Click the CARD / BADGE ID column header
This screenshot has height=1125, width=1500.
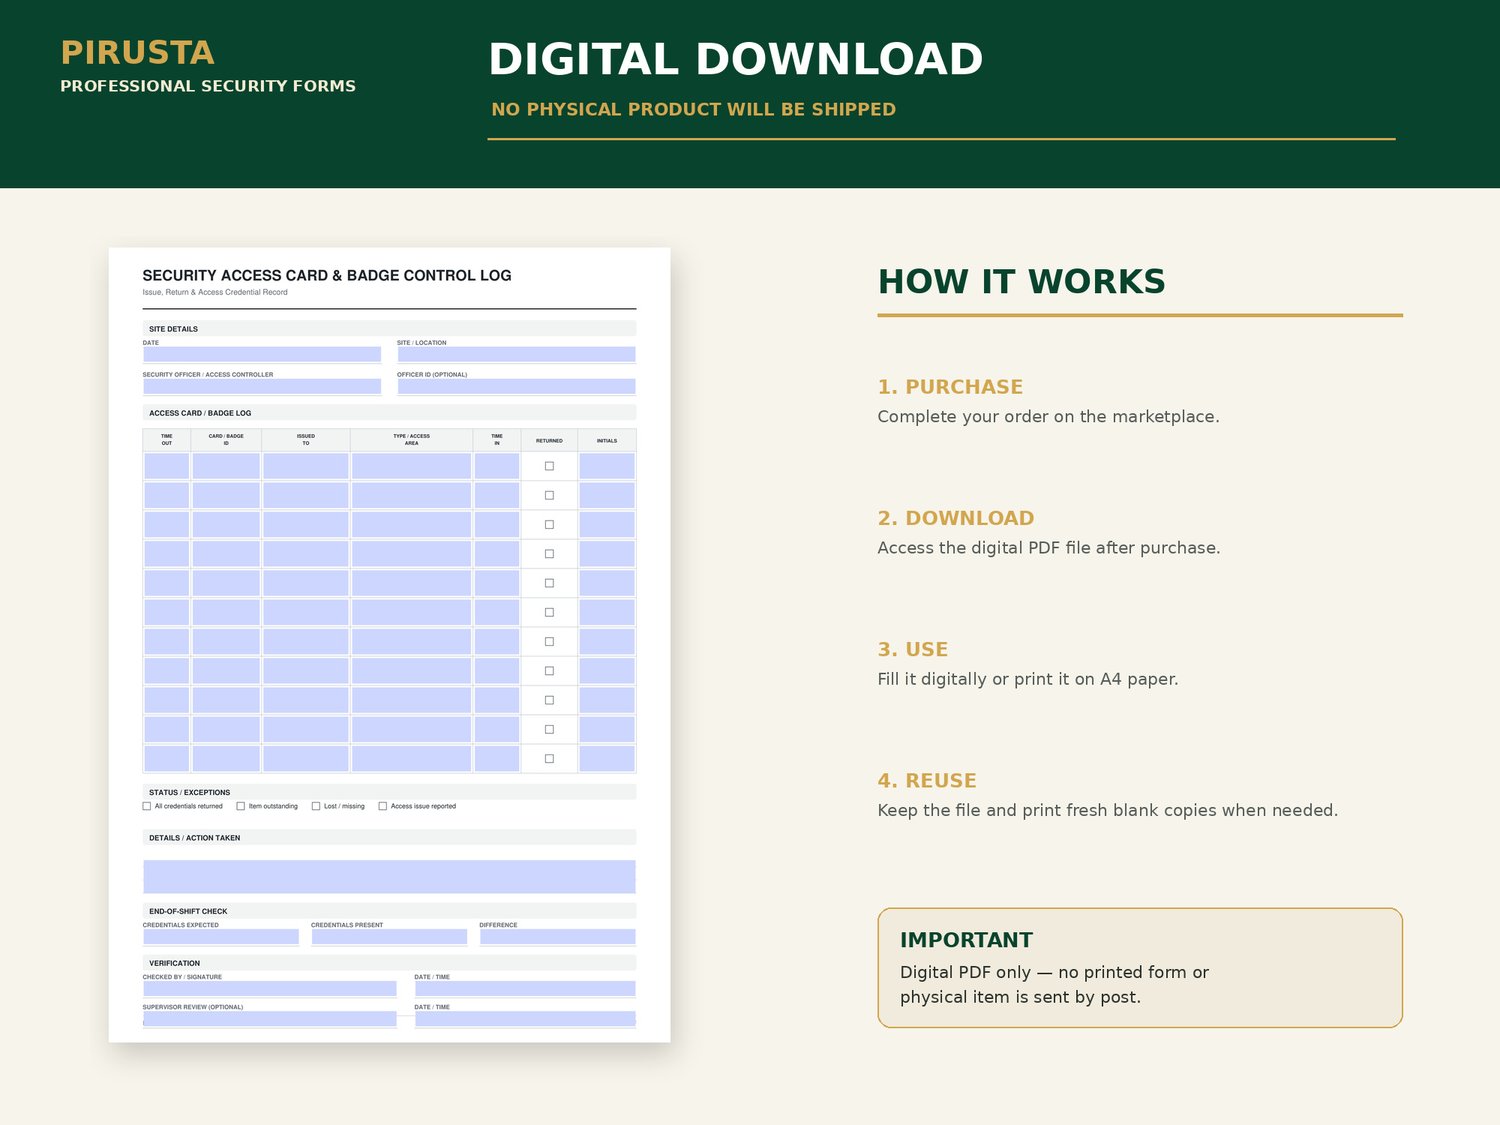point(226,440)
